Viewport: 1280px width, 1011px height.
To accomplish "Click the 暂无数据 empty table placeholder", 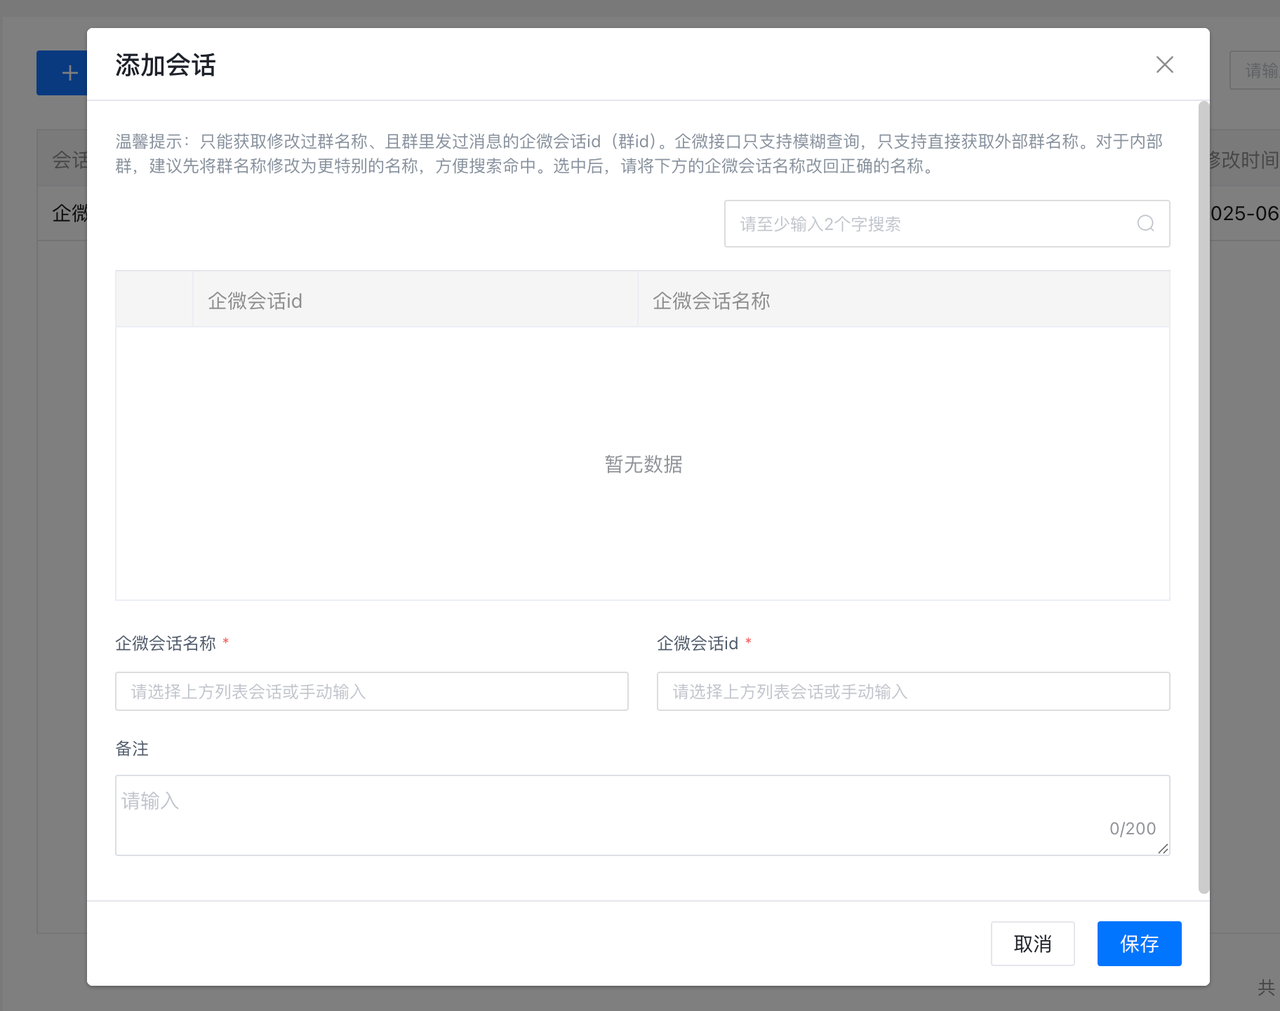I will (x=643, y=464).
